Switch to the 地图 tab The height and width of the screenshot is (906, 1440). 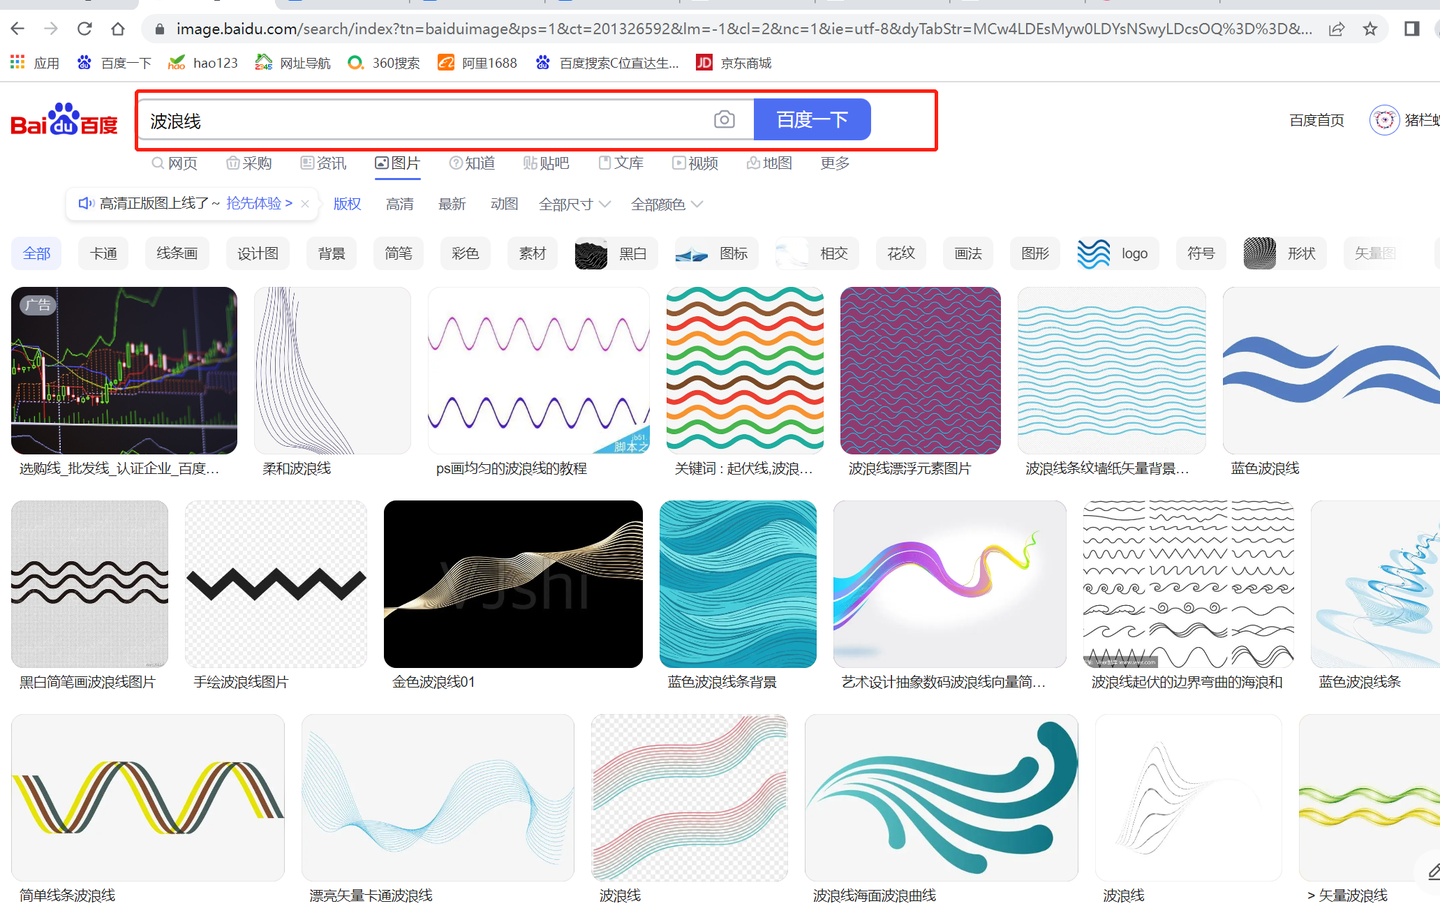point(769,162)
